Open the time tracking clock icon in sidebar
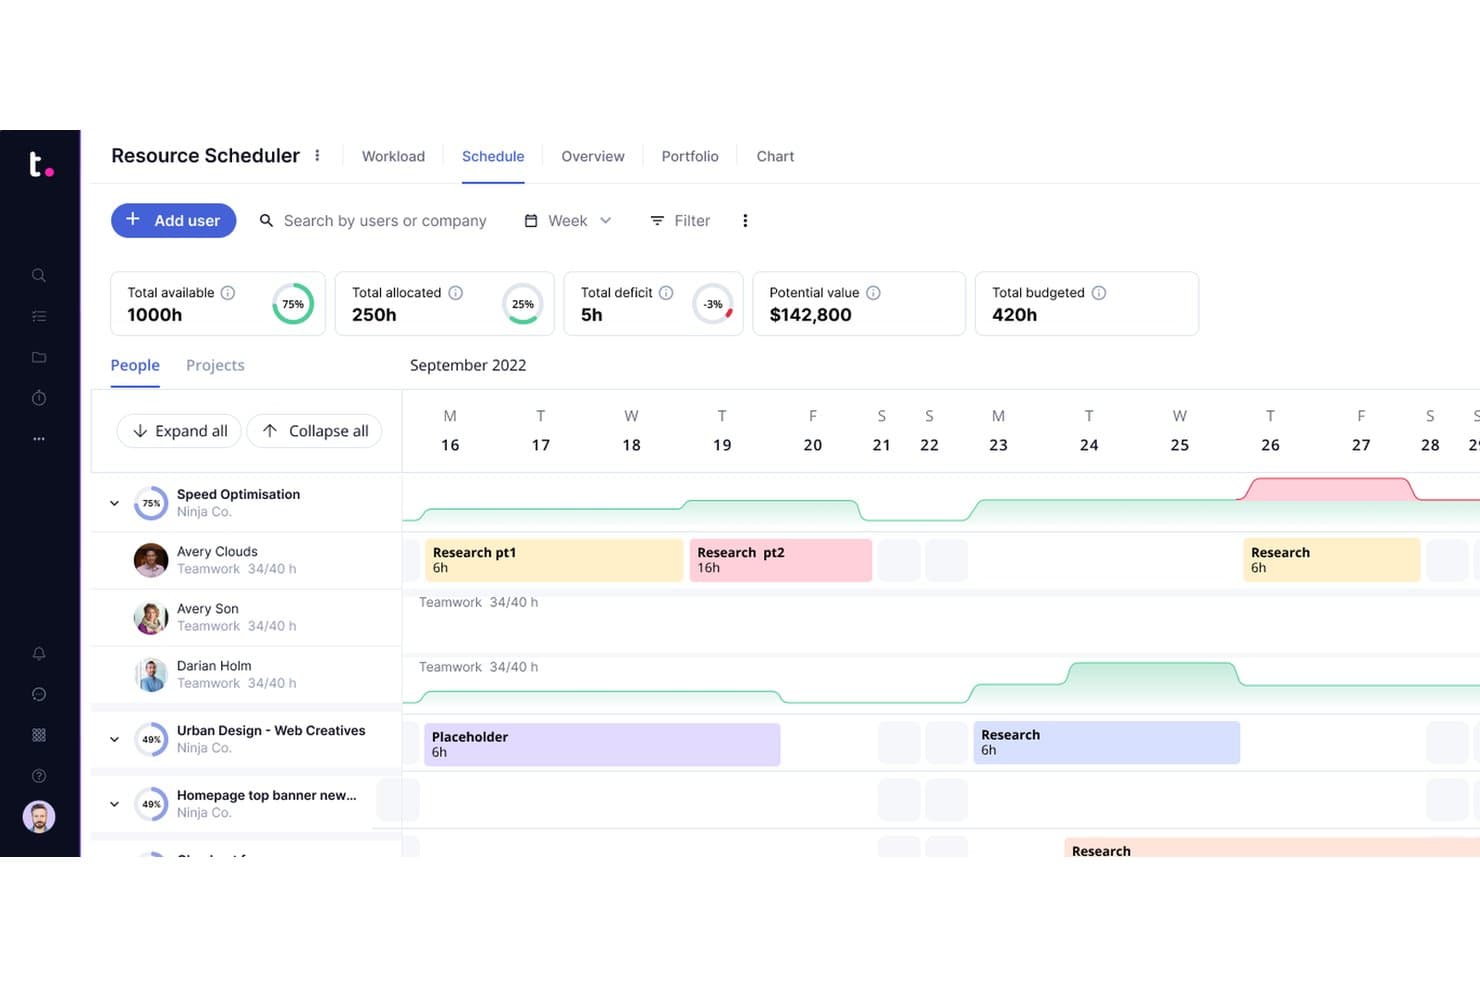 click(39, 398)
